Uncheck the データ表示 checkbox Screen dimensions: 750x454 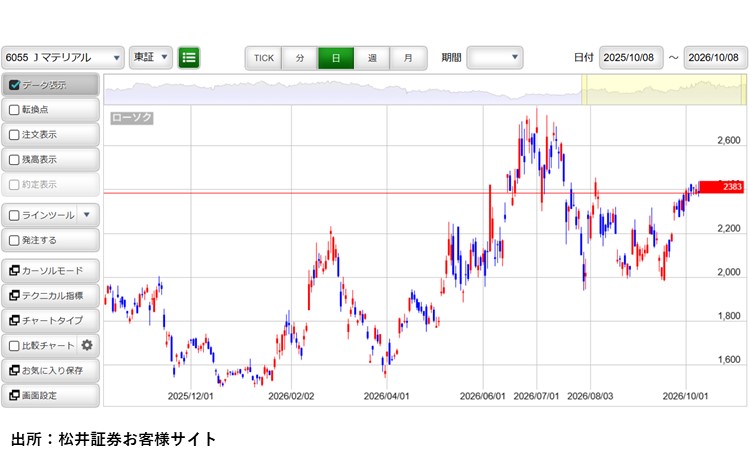pos(14,85)
